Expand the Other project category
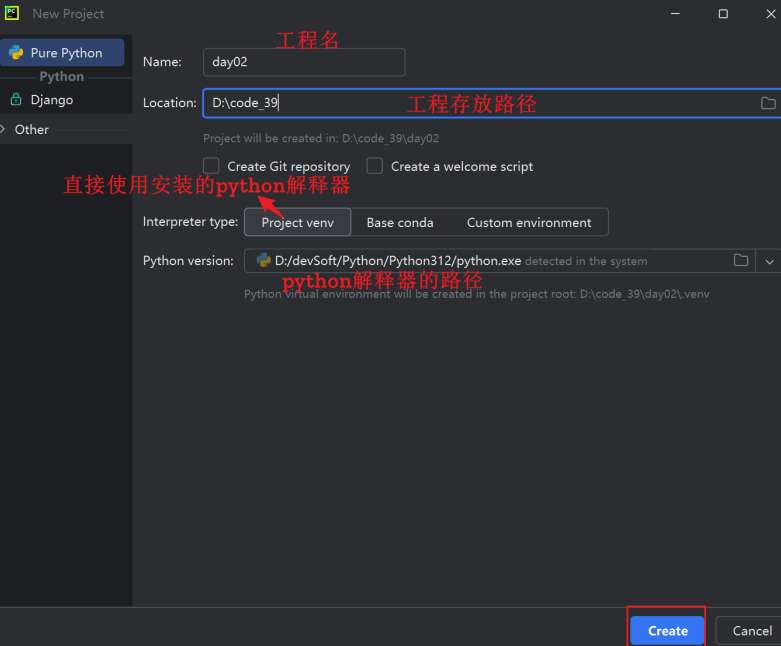Viewport: 781px width, 646px height. [3, 129]
